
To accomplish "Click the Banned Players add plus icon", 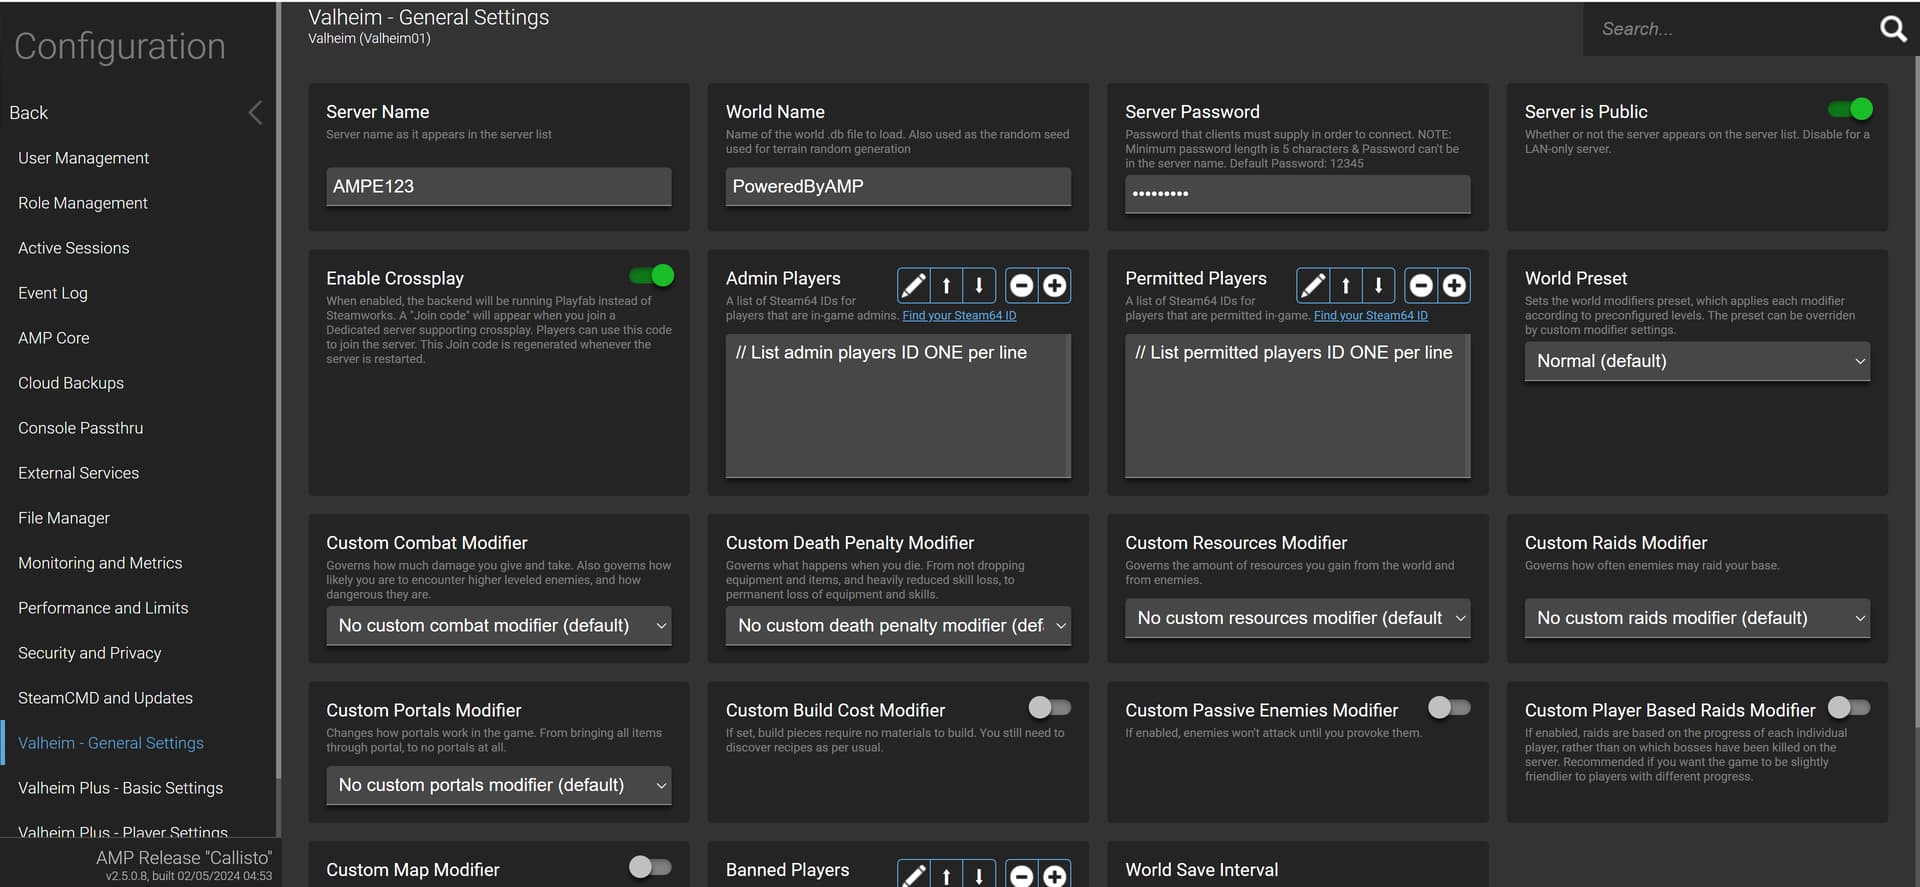I will point(1054,875).
